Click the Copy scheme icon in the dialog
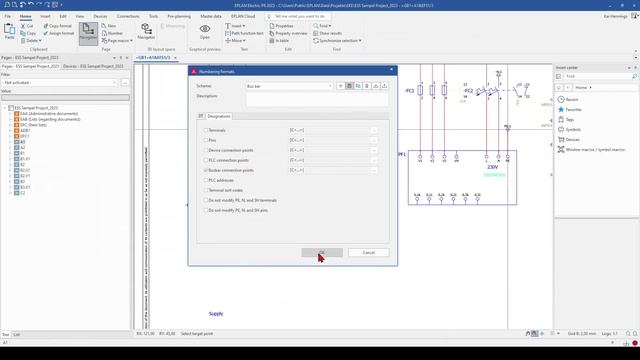This screenshot has height=360, width=640. [358, 86]
